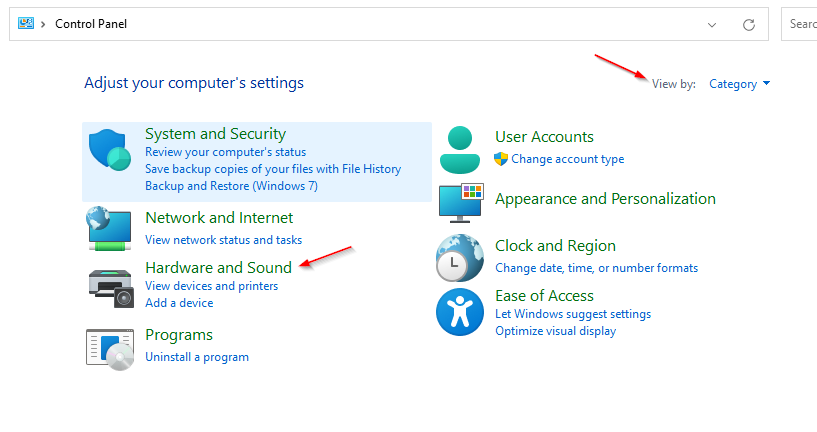The image size is (817, 432).
Task: Open Hardware and Sound category
Action: pos(218,268)
